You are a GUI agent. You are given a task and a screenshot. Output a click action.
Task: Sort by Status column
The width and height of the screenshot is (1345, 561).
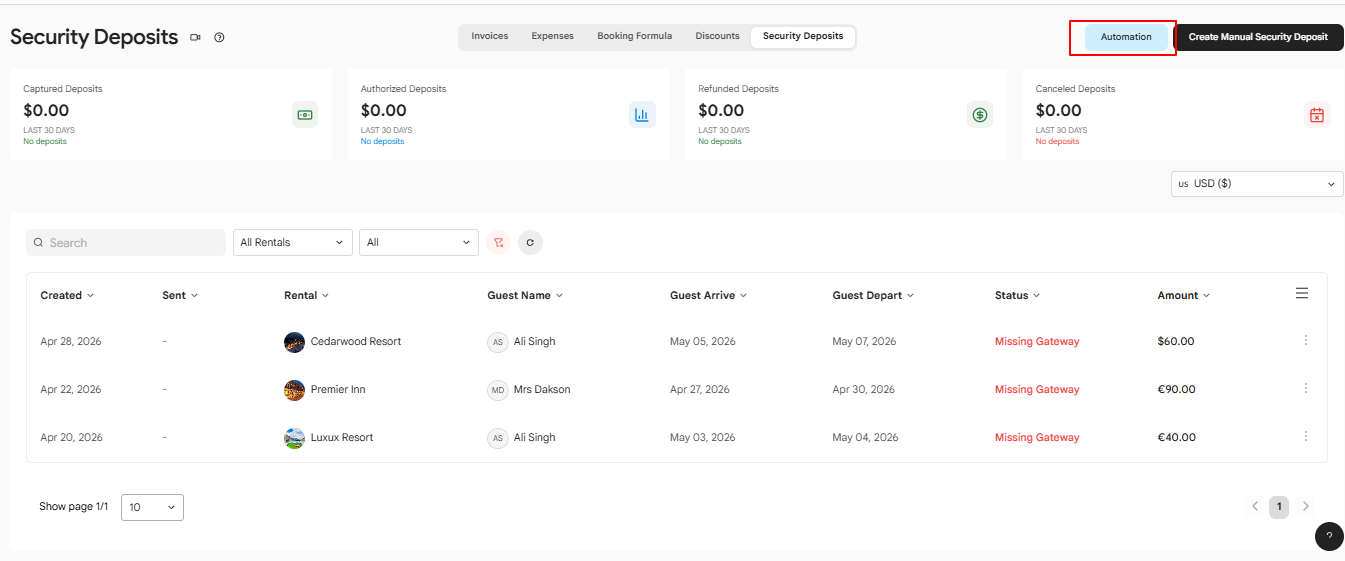[1017, 295]
